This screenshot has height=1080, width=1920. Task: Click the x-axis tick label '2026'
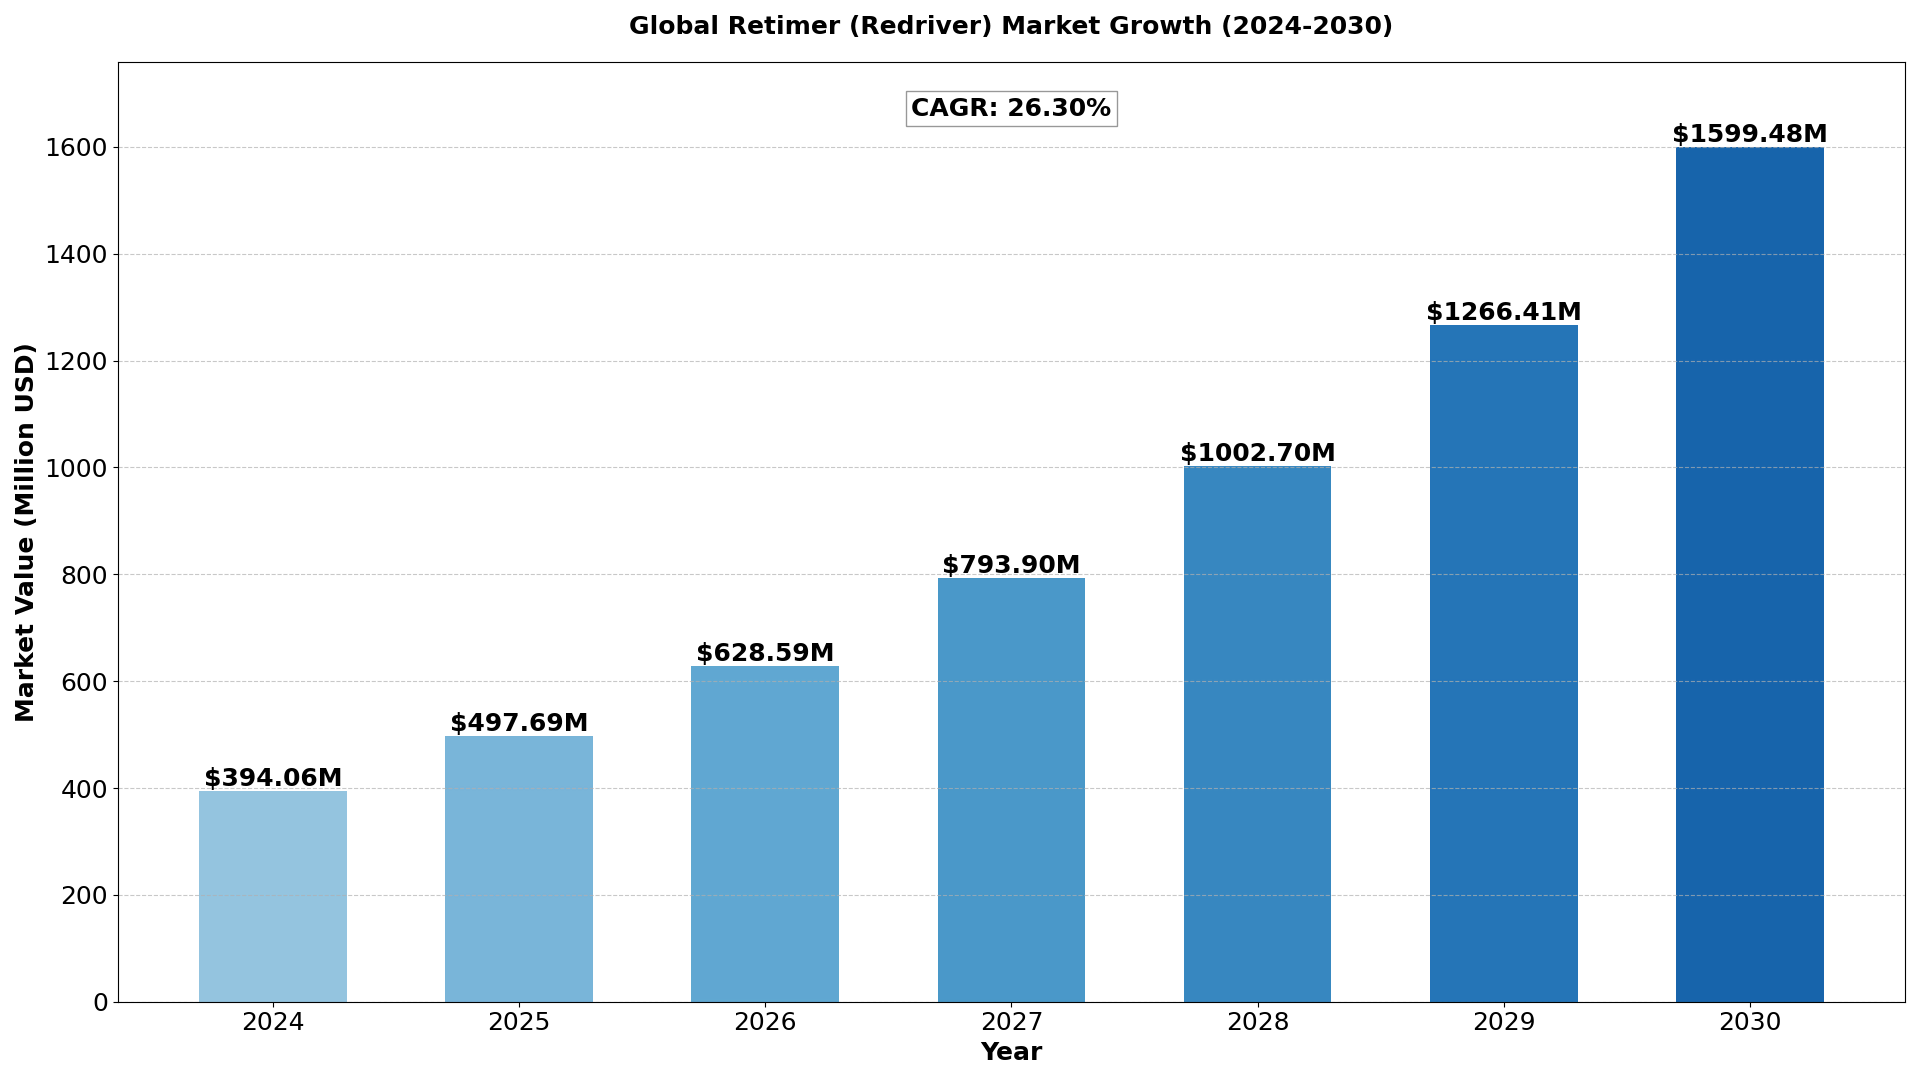click(x=765, y=1022)
